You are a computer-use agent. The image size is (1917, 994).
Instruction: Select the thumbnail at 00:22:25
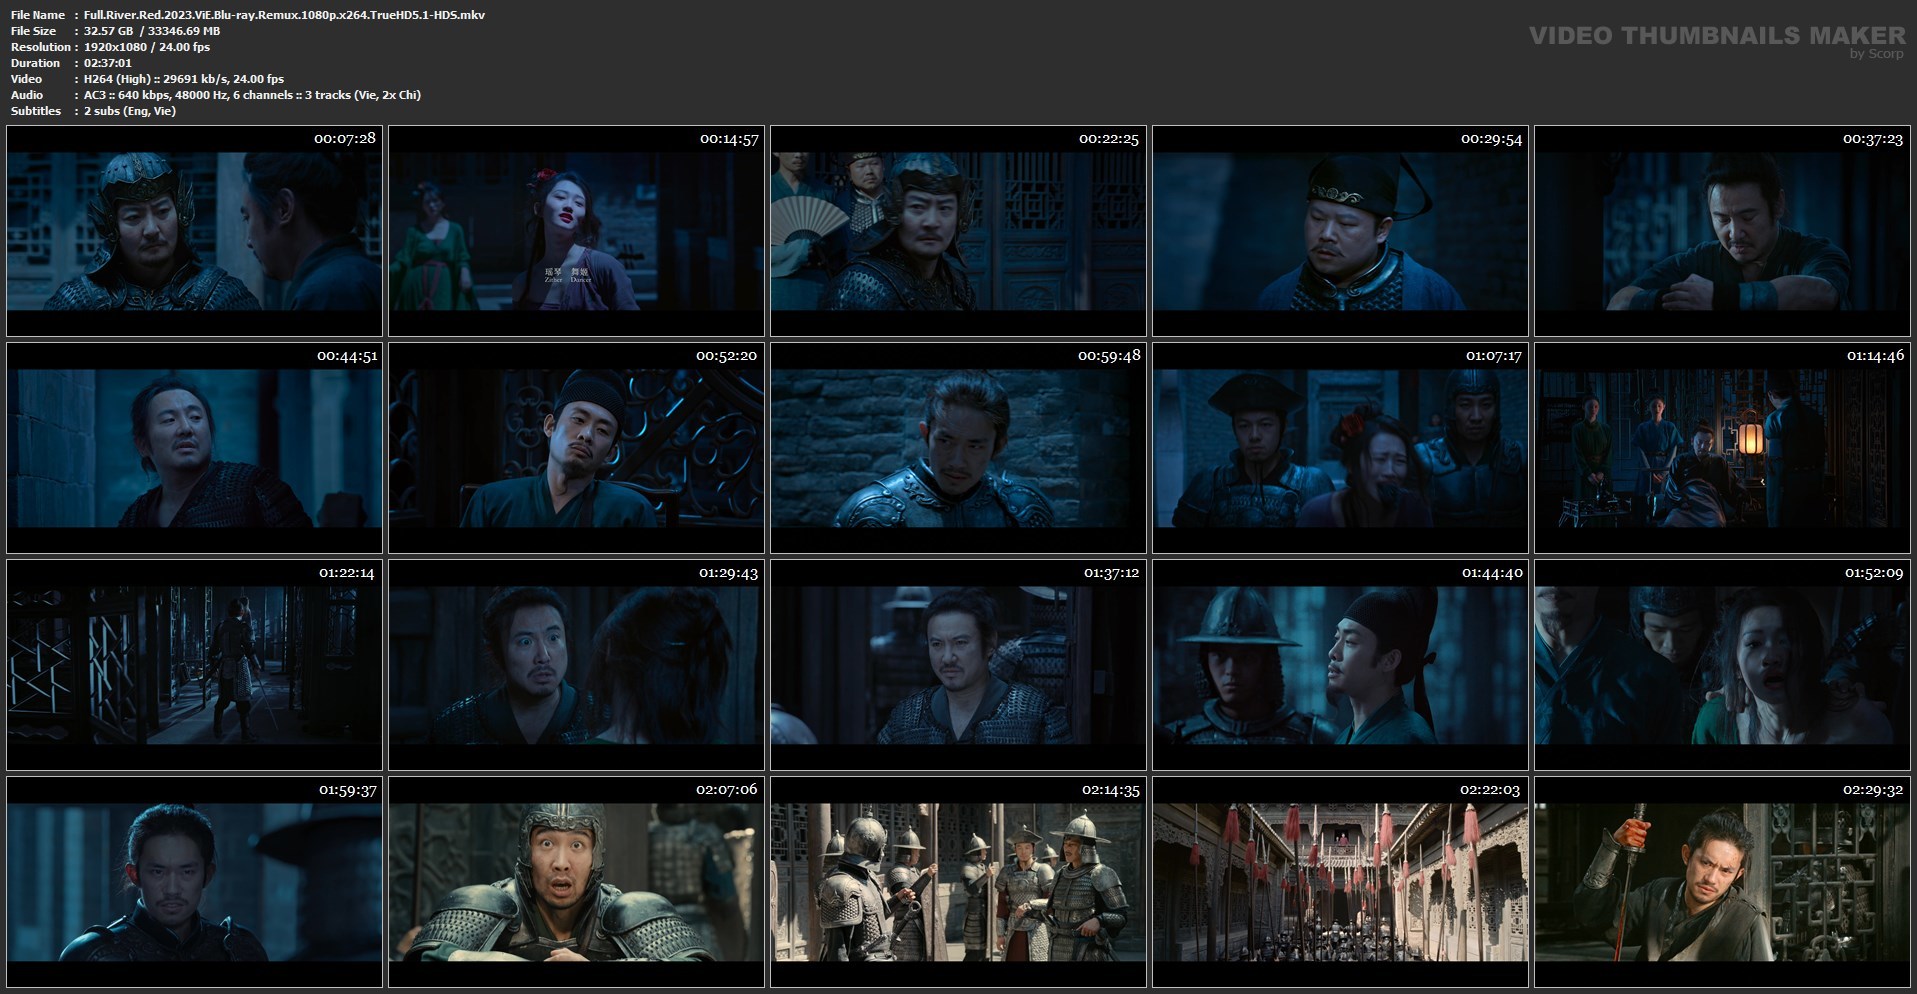(958, 231)
